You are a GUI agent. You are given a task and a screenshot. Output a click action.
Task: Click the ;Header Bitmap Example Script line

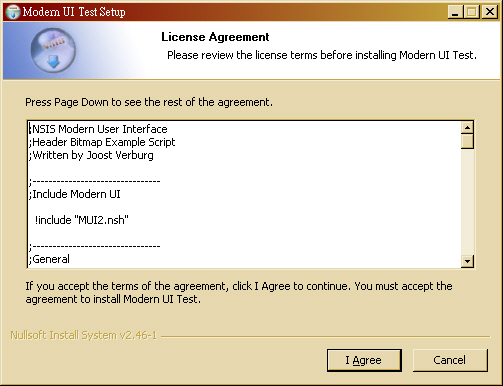102,142
